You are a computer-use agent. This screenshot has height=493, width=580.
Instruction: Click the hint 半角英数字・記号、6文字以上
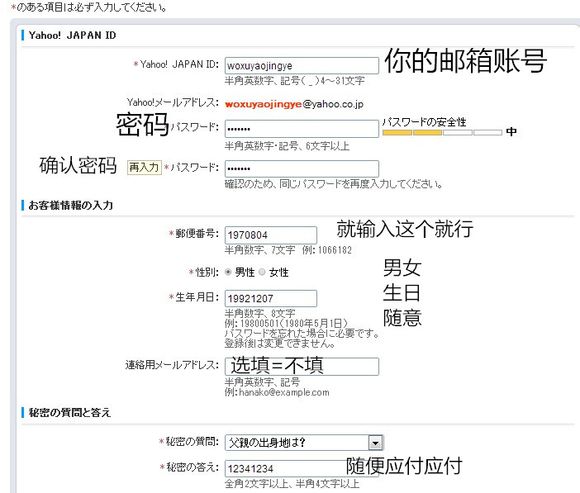[x=287, y=146]
